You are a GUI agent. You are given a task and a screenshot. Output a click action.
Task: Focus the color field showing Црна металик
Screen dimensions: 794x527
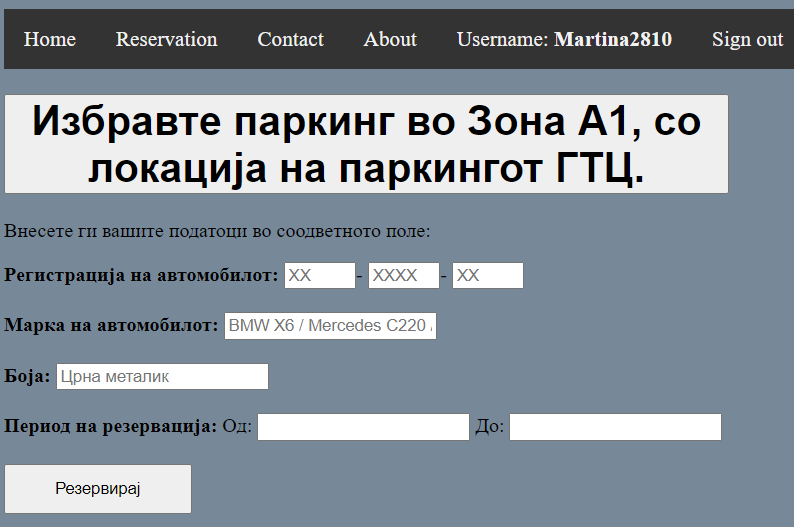point(163,376)
